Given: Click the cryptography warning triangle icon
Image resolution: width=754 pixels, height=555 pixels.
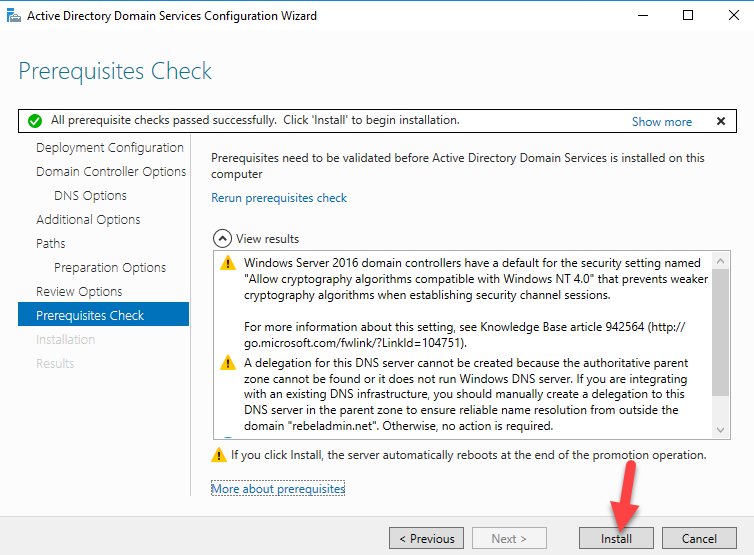Looking at the screenshot, I should point(227,263).
